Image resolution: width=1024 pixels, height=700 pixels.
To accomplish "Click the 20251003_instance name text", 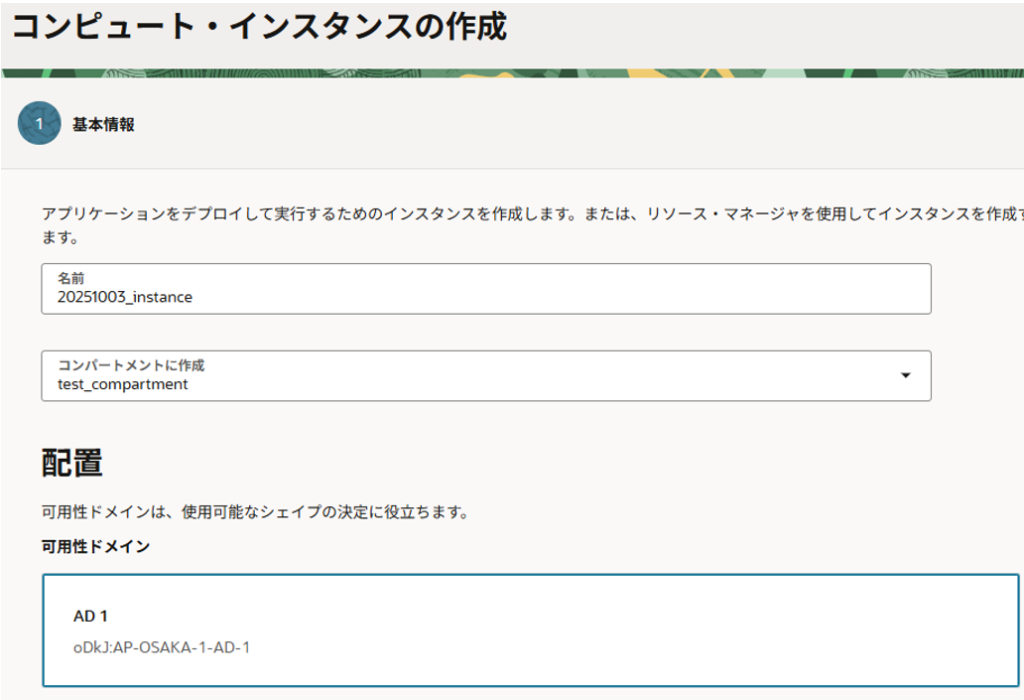I will click(x=124, y=297).
